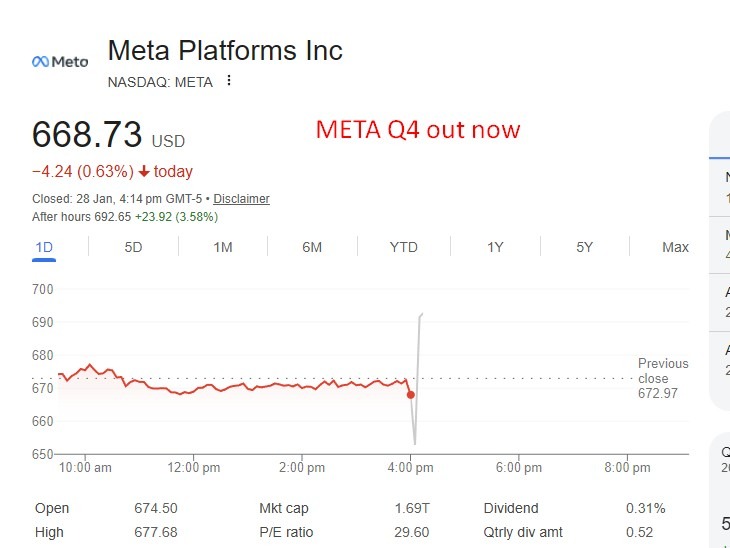730x548 pixels.
Task: Select the 1D chart range tab
Action: point(44,247)
